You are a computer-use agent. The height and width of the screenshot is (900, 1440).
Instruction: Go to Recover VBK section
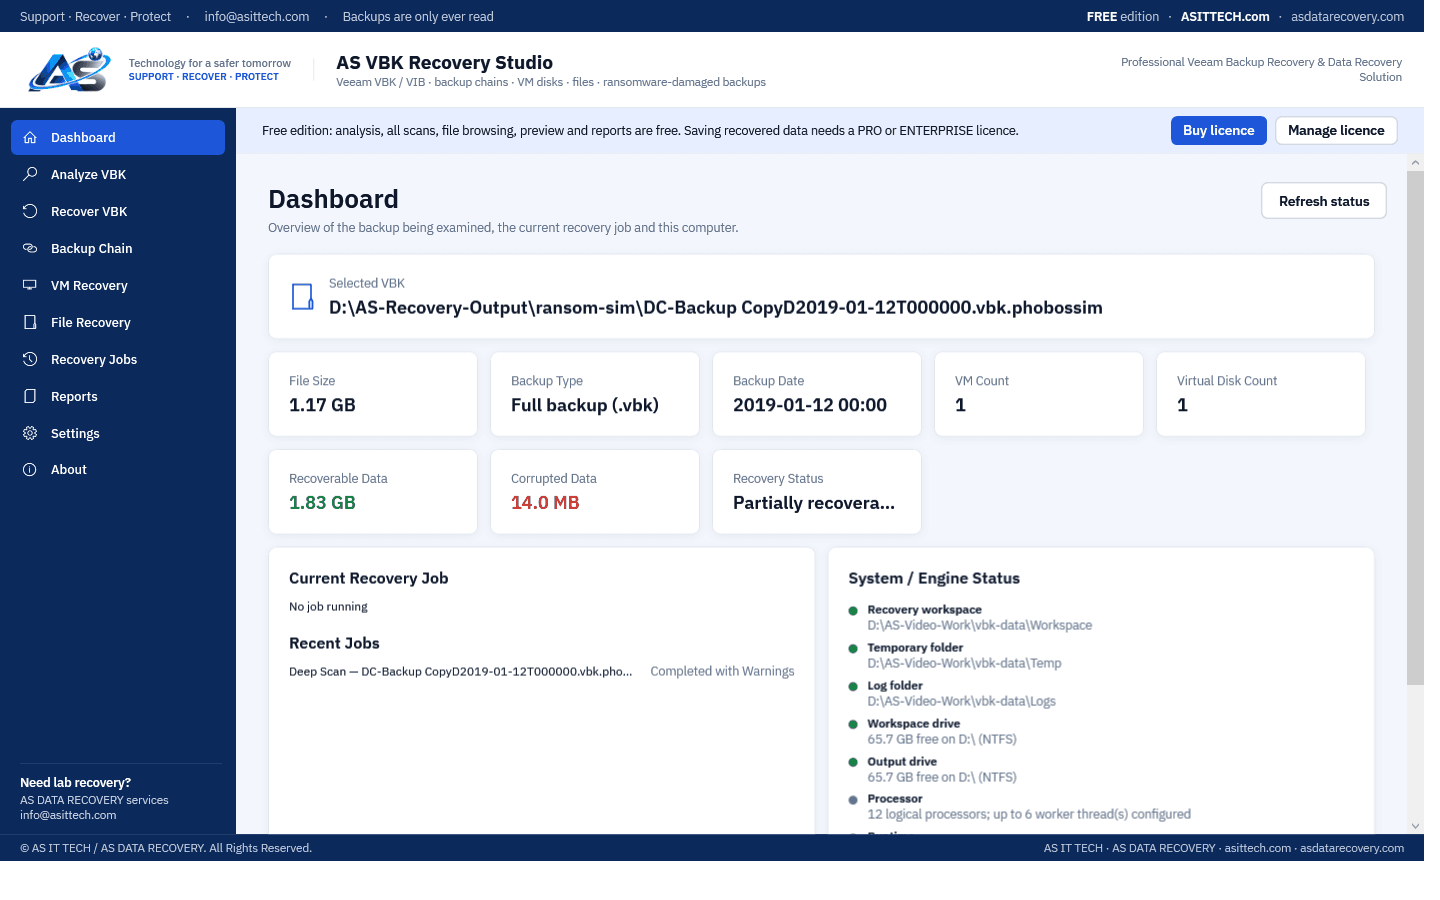[118, 211]
